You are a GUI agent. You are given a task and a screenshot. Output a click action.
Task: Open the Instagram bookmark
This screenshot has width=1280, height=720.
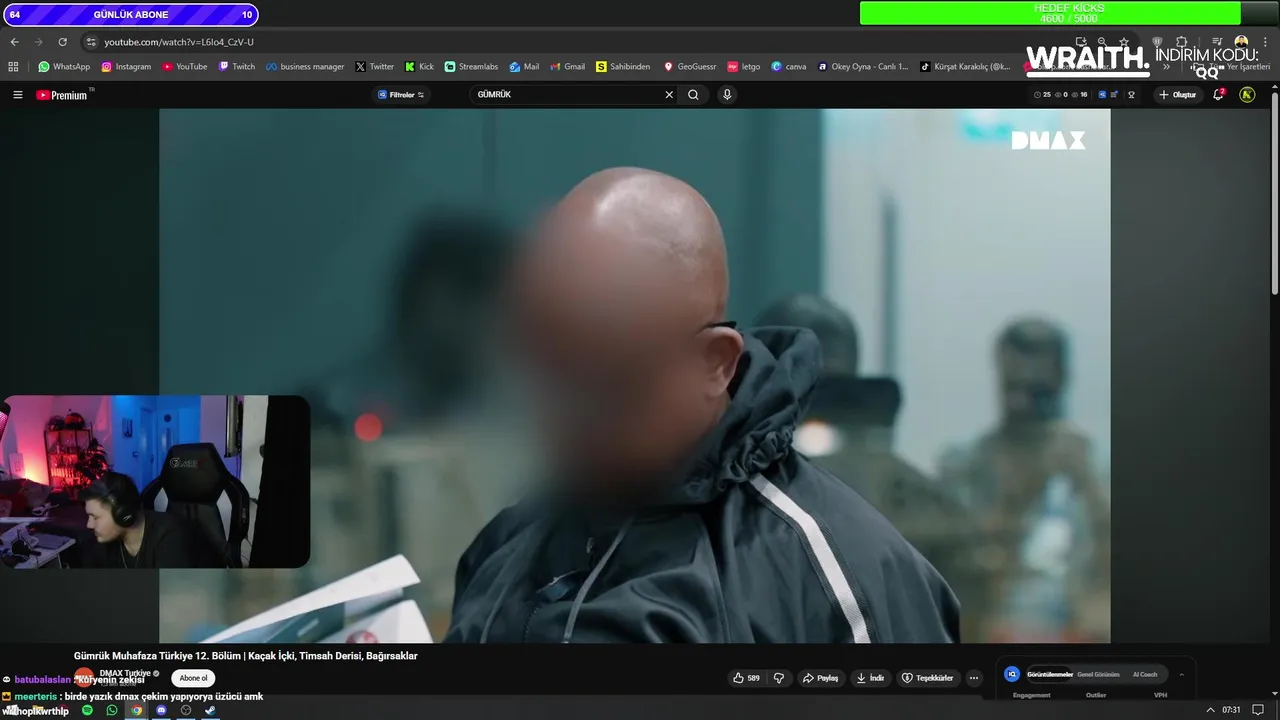tap(125, 67)
